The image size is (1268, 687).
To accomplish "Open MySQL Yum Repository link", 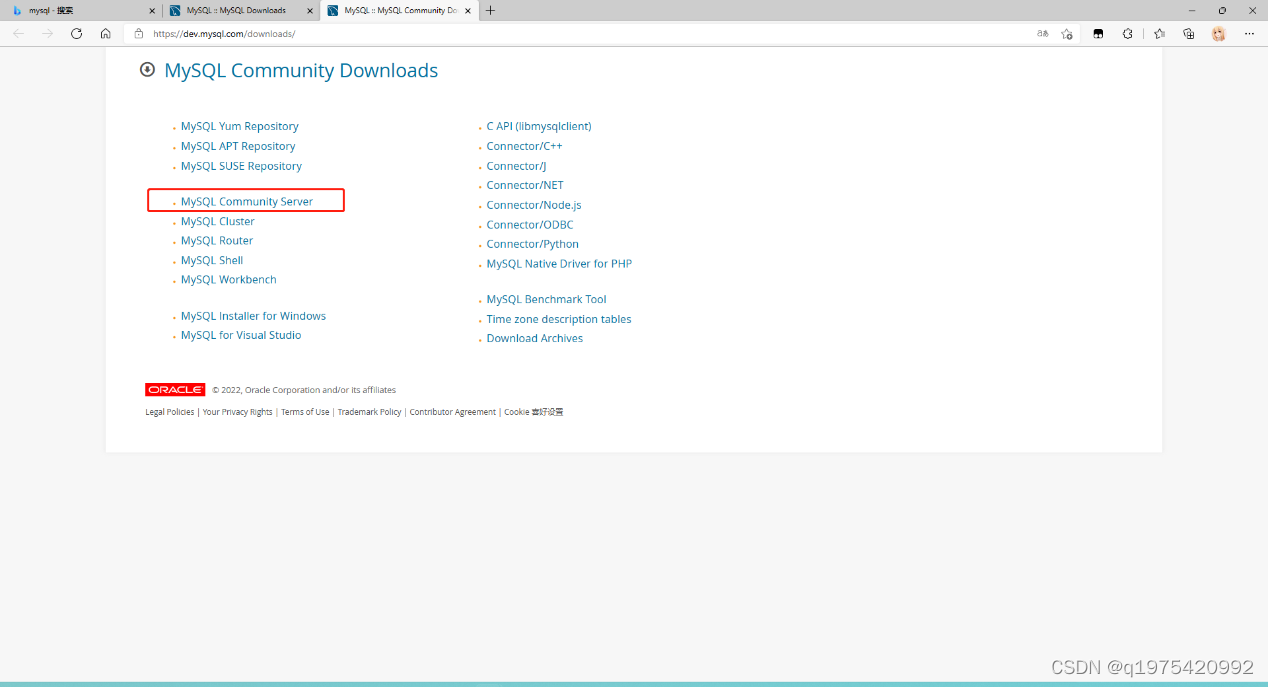I will (x=240, y=126).
